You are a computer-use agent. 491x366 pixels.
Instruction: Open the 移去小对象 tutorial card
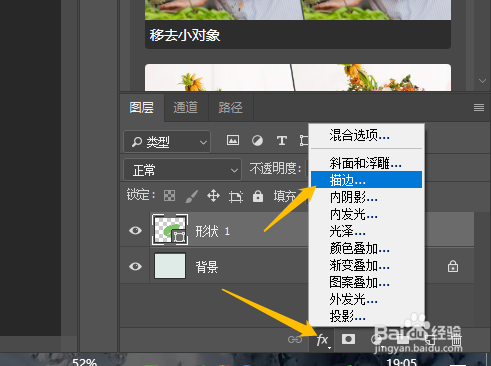click(x=298, y=24)
